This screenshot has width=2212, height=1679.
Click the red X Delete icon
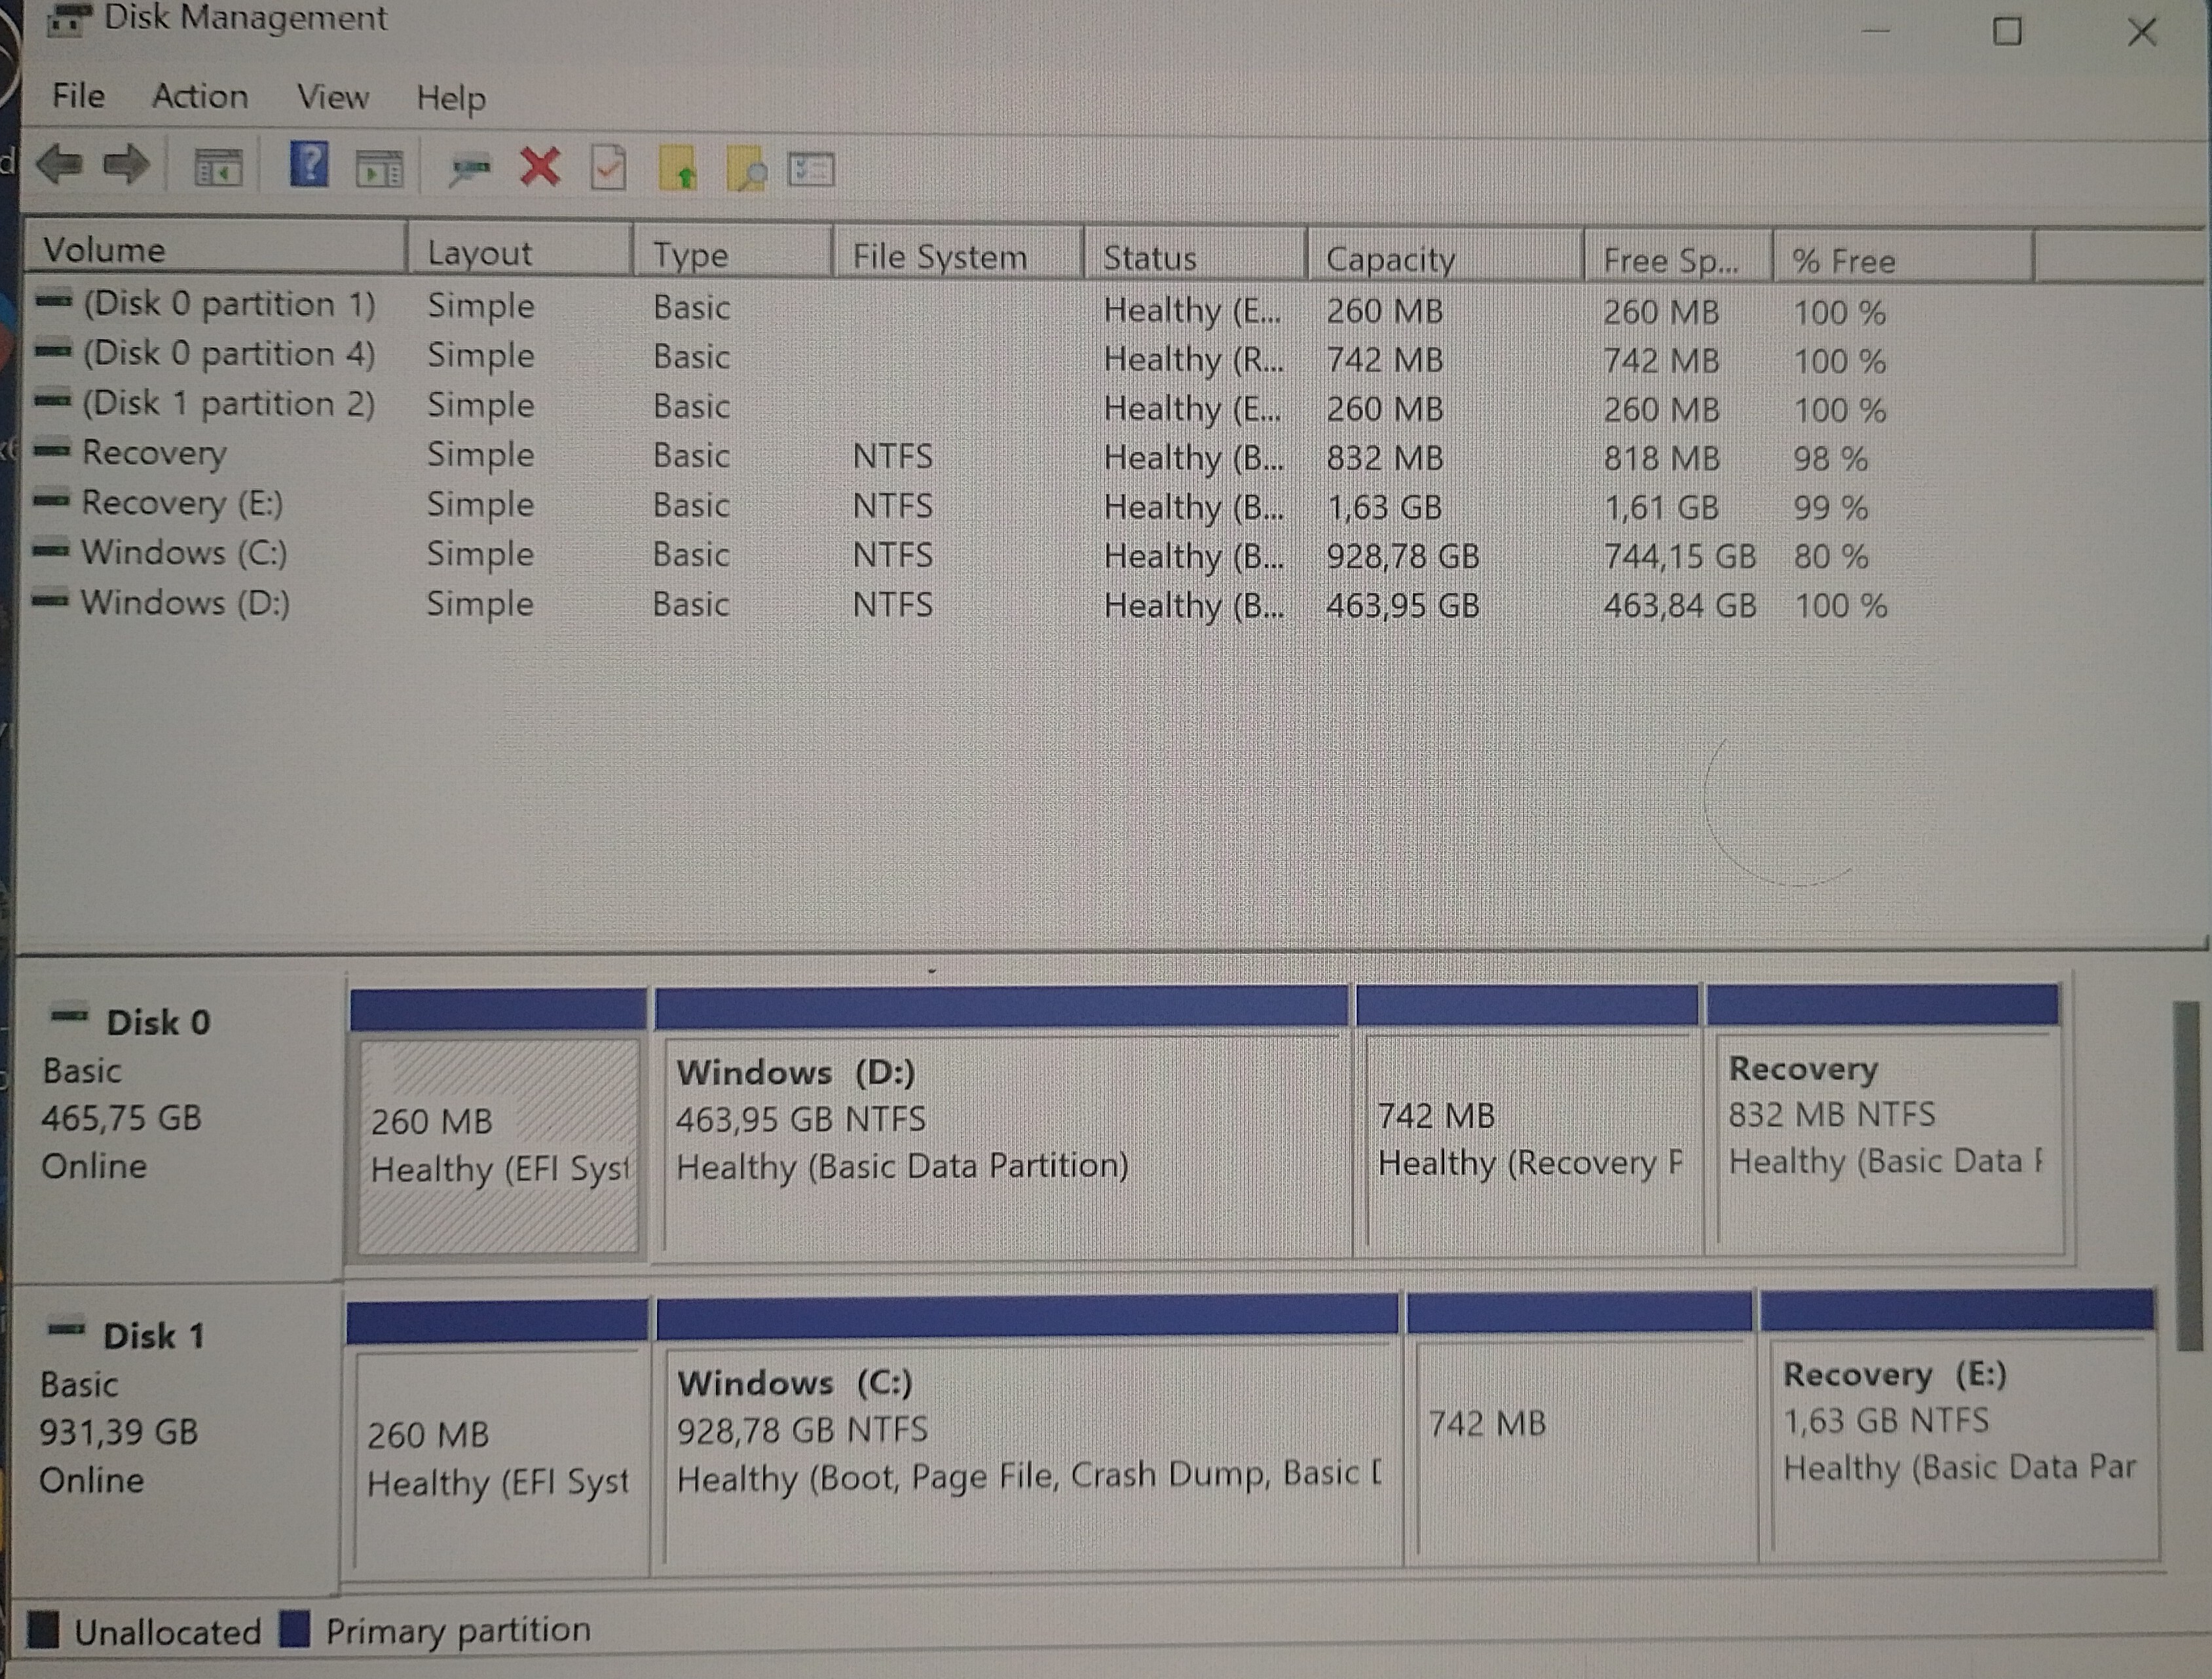(x=540, y=167)
